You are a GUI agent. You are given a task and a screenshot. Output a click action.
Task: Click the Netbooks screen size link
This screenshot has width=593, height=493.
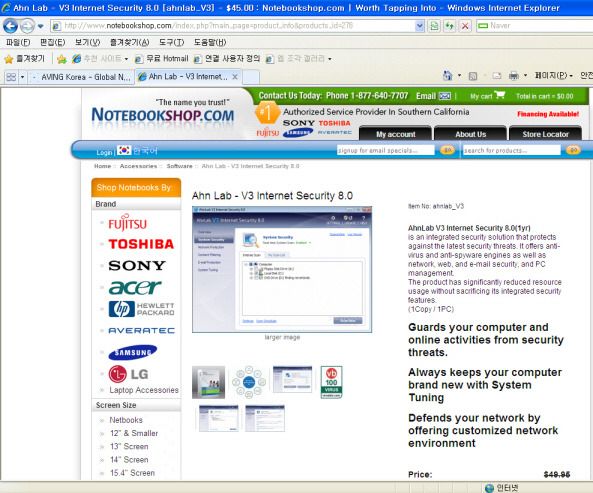[x=126, y=420]
